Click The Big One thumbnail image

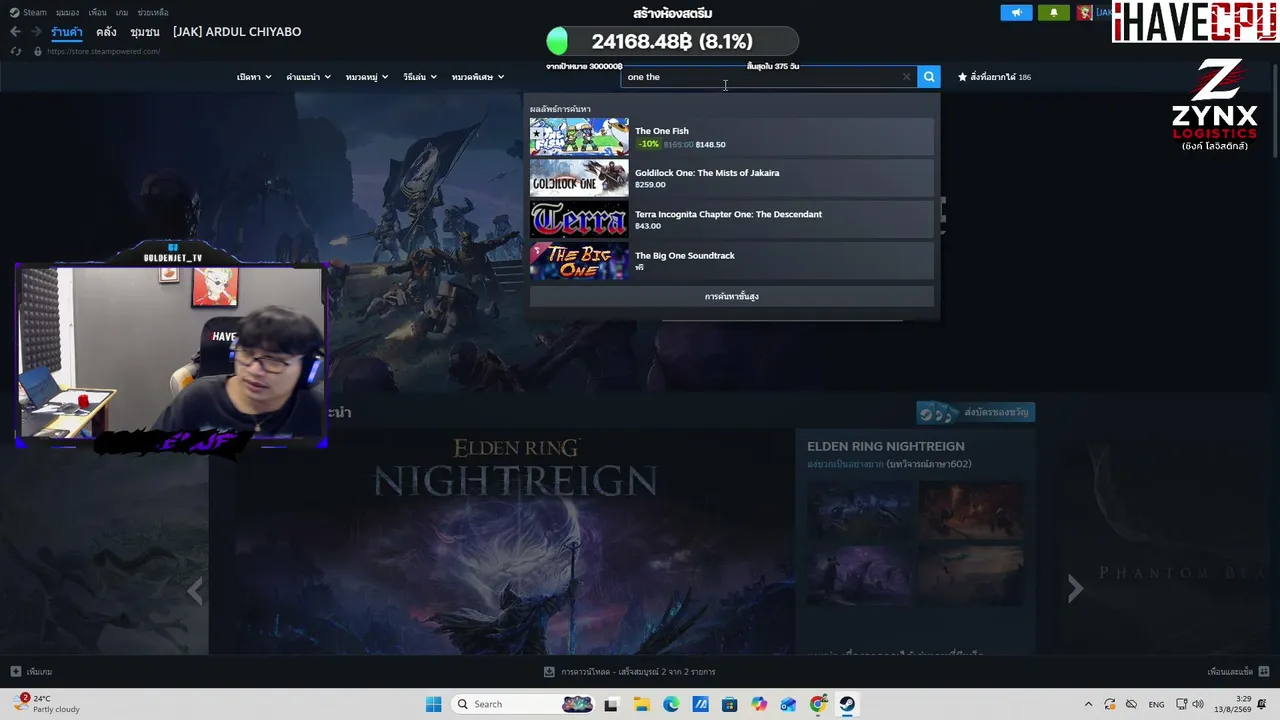(579, 261)
